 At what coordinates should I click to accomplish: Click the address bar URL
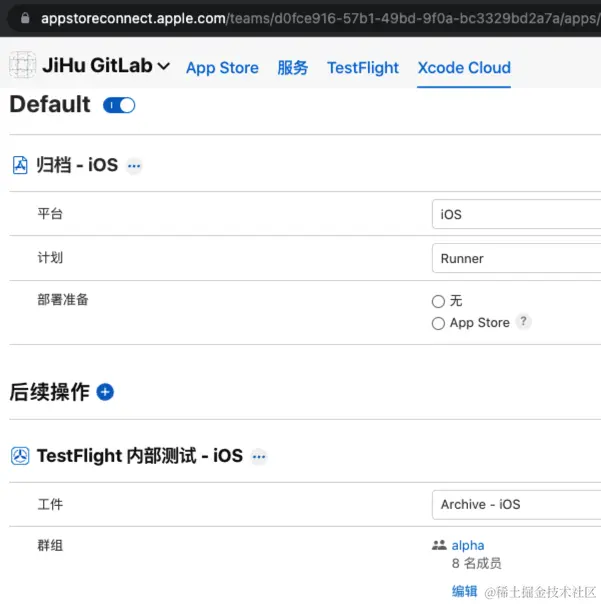pos(320,18)
